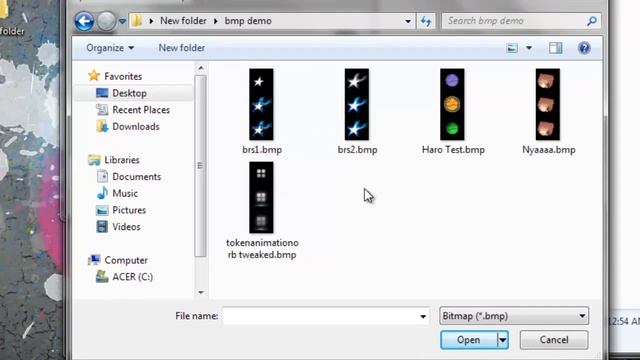Viewport: 640px width, 360px height.
Task: Click the 'brs2.bmp' file name label
Action: tap(358, 150)
